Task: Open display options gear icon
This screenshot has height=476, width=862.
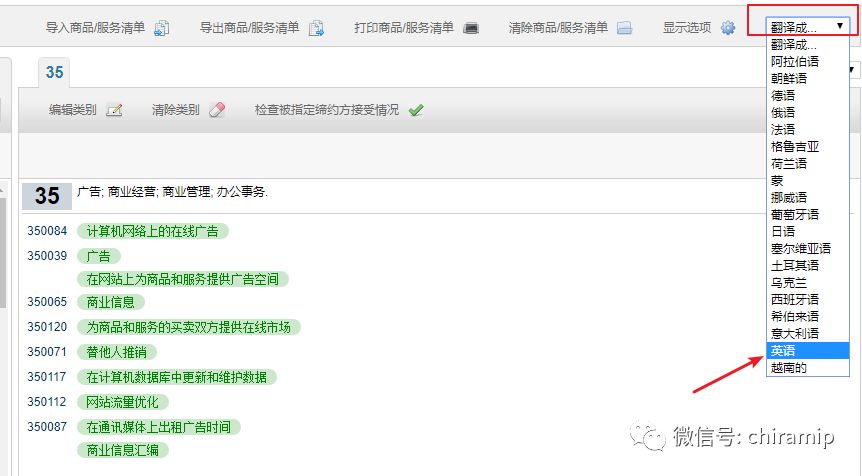Action: [x=728, y=27]
